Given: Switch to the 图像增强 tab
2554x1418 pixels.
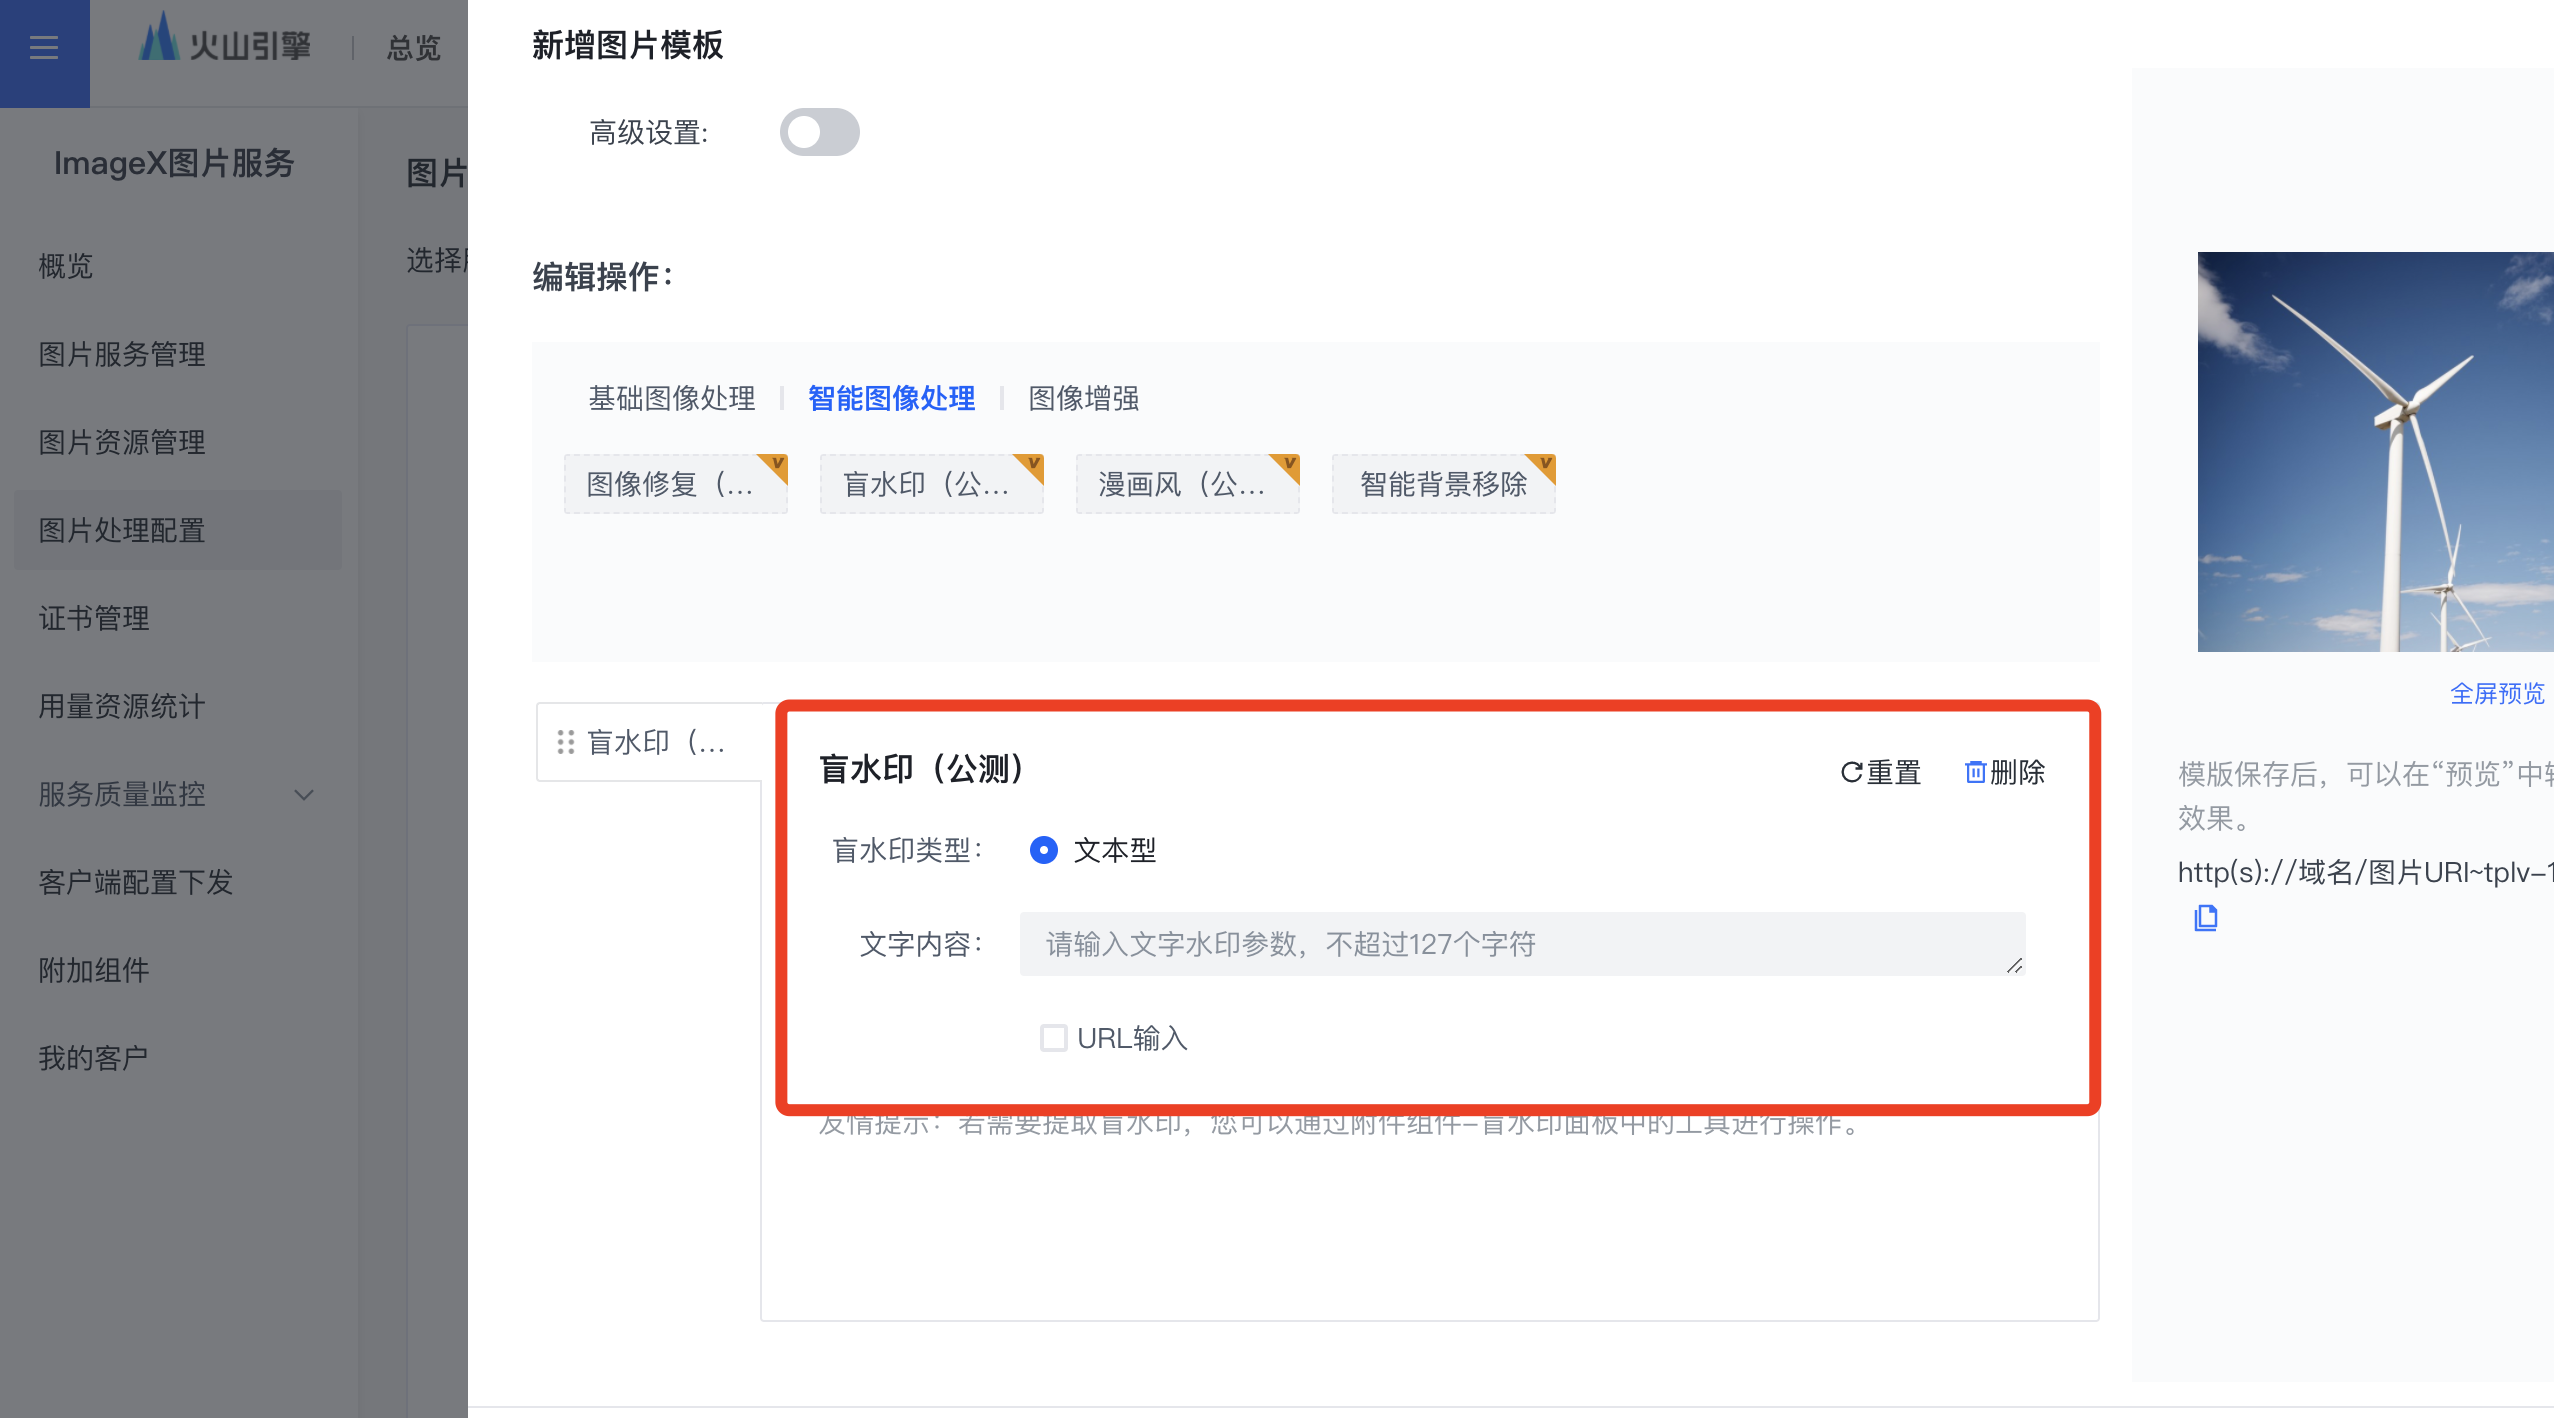Looking at the screenshot, I should (x=1084, y=398).
